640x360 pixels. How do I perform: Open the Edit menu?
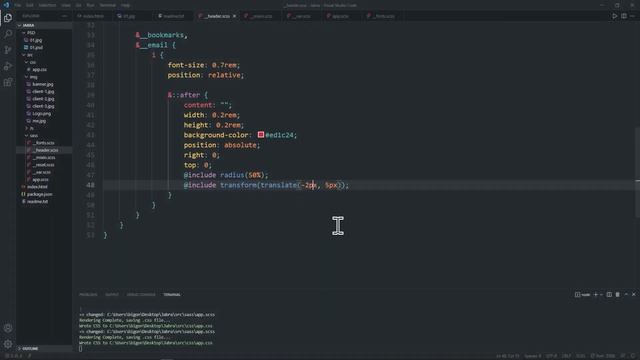point(29,5)
